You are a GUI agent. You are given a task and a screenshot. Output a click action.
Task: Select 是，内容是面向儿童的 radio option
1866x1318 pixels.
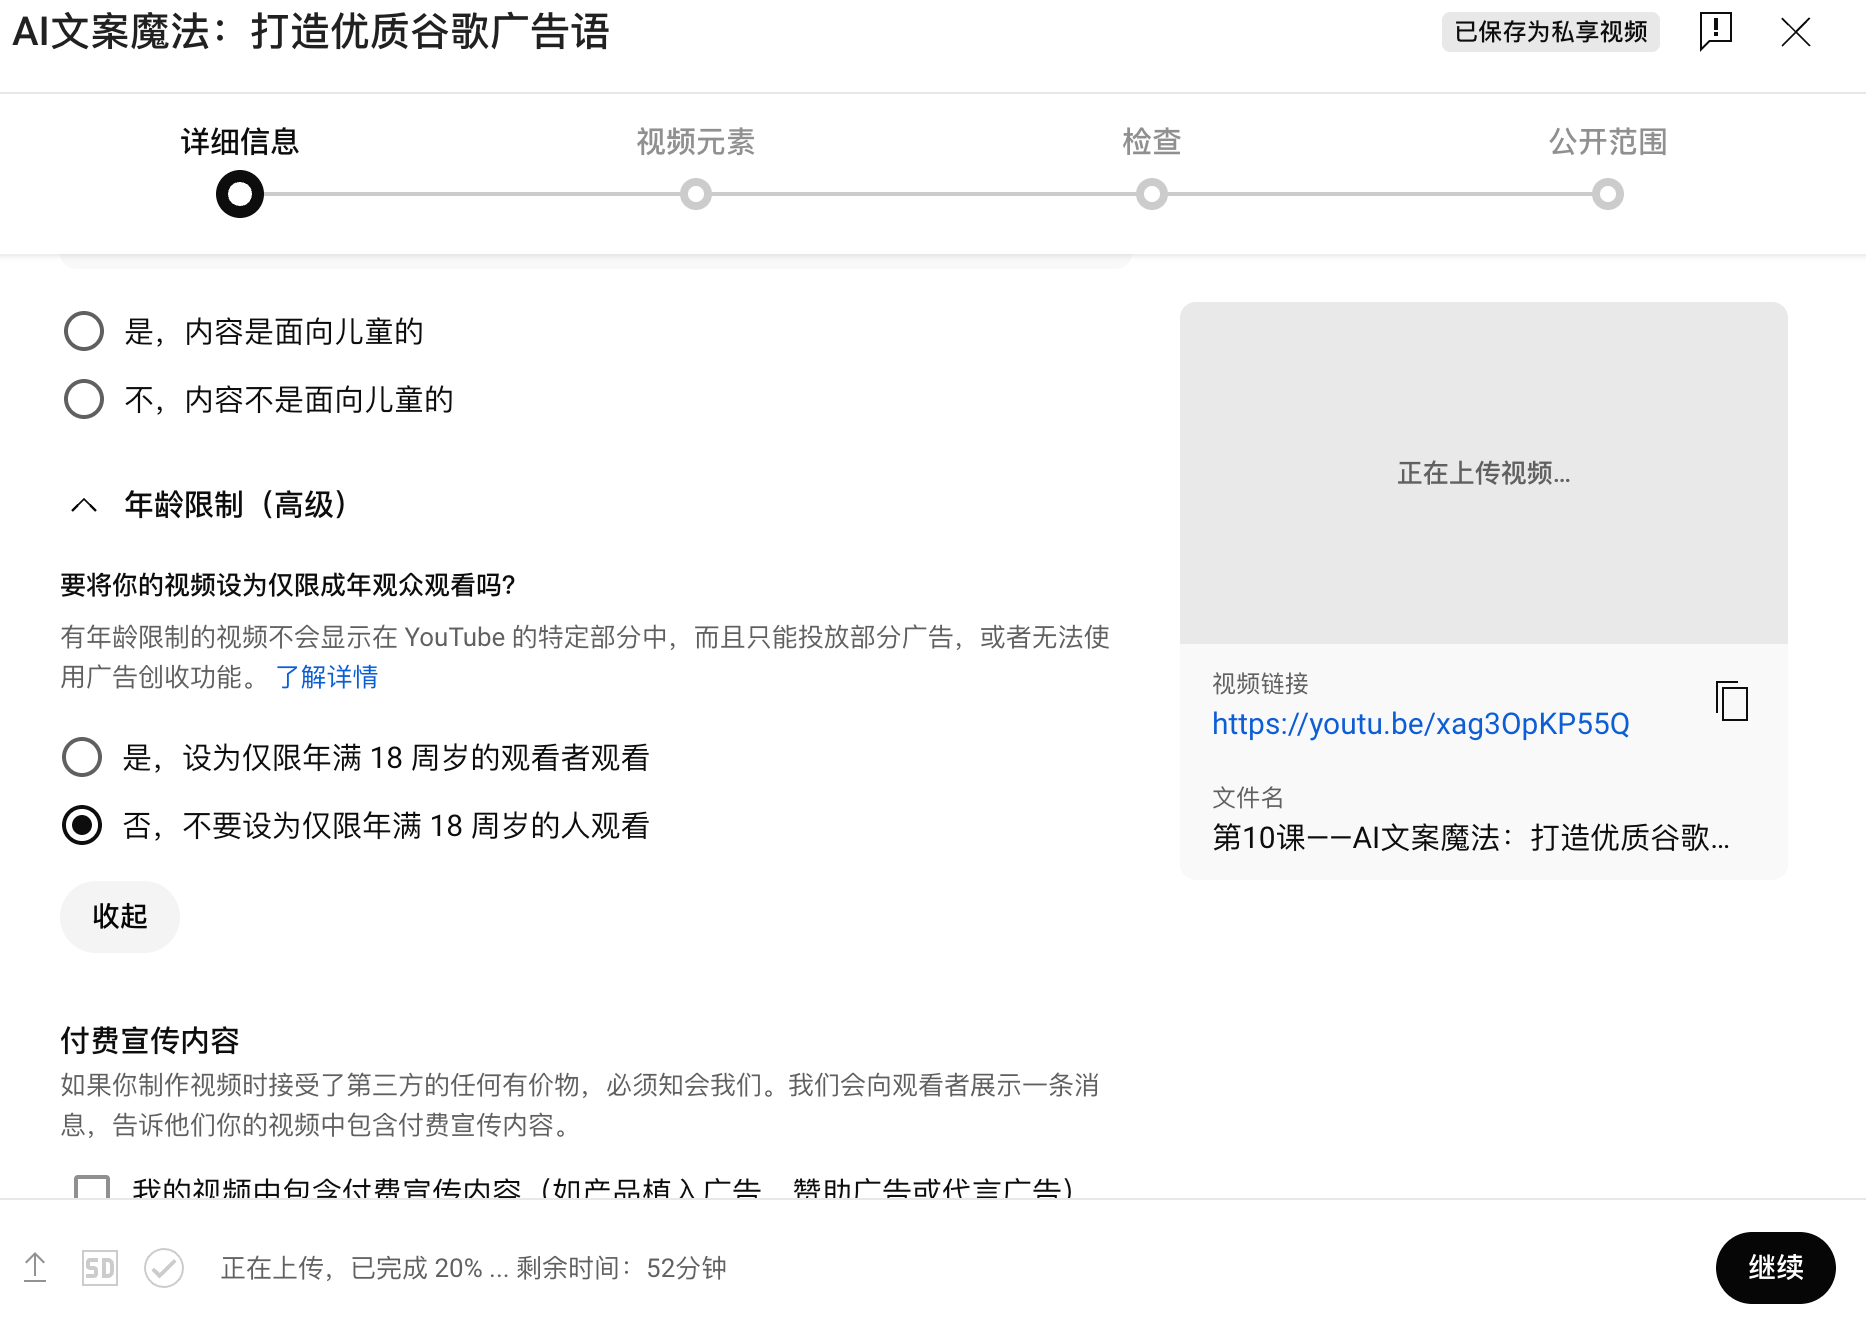(x=84, y=331)
